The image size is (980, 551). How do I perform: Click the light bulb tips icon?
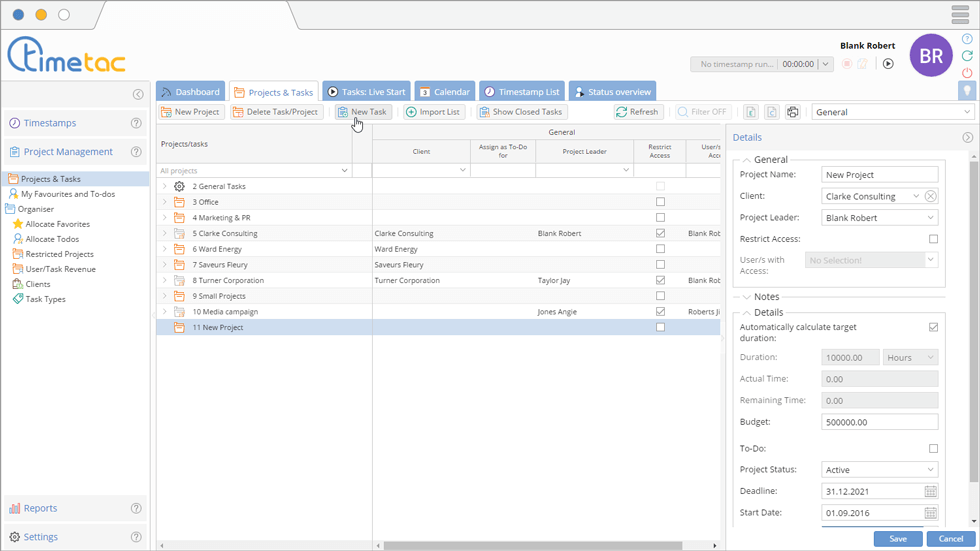[967, 91]
